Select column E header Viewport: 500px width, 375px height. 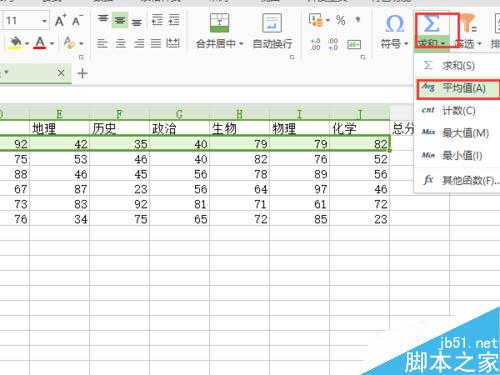point(59,114)
